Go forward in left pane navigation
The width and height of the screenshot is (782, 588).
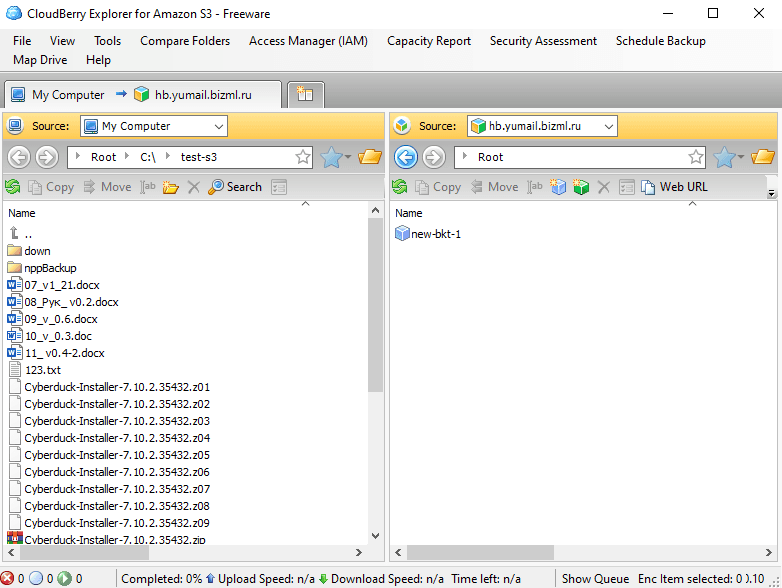click(47, 158)
